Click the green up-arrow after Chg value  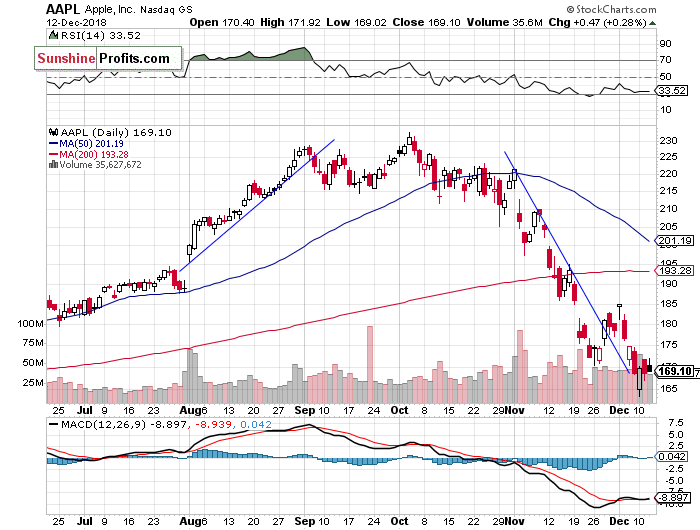click(652, 23)
